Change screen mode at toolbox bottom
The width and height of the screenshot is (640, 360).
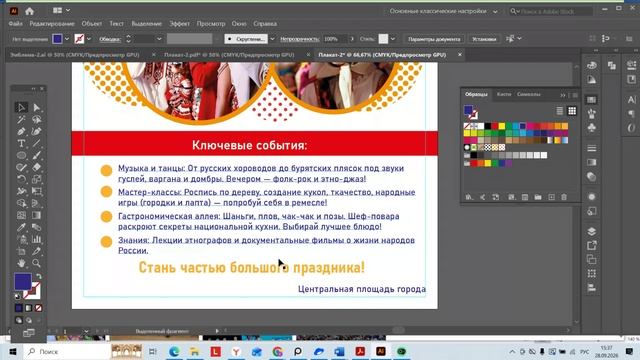tap(29, 333)
